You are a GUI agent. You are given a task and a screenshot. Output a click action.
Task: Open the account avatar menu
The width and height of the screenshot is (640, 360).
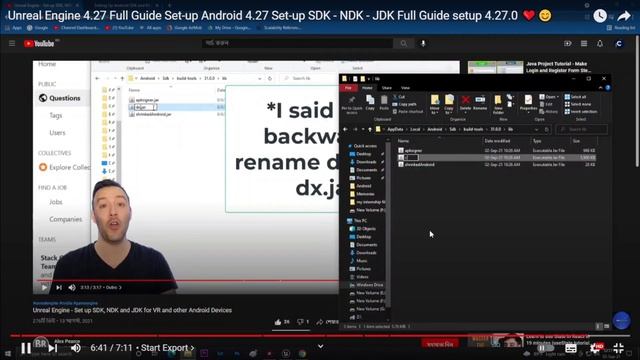click(x=619, y=43)
